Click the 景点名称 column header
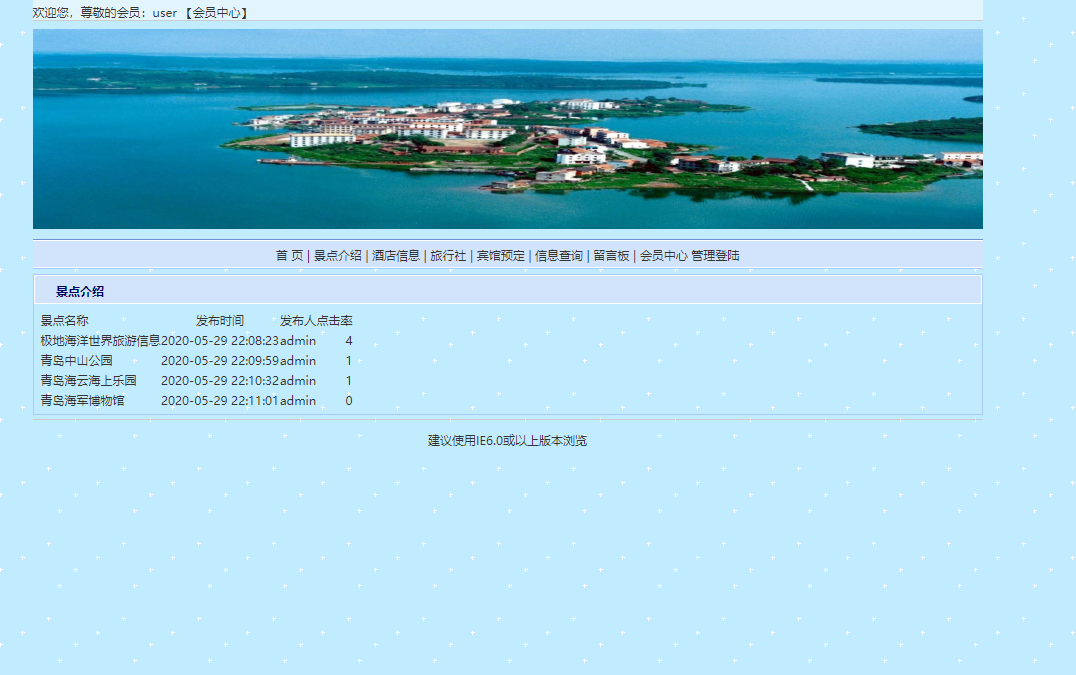Image resolution: width=1076 pixels, height=675 pixels. pyautogui.click(x=63, y=320)
